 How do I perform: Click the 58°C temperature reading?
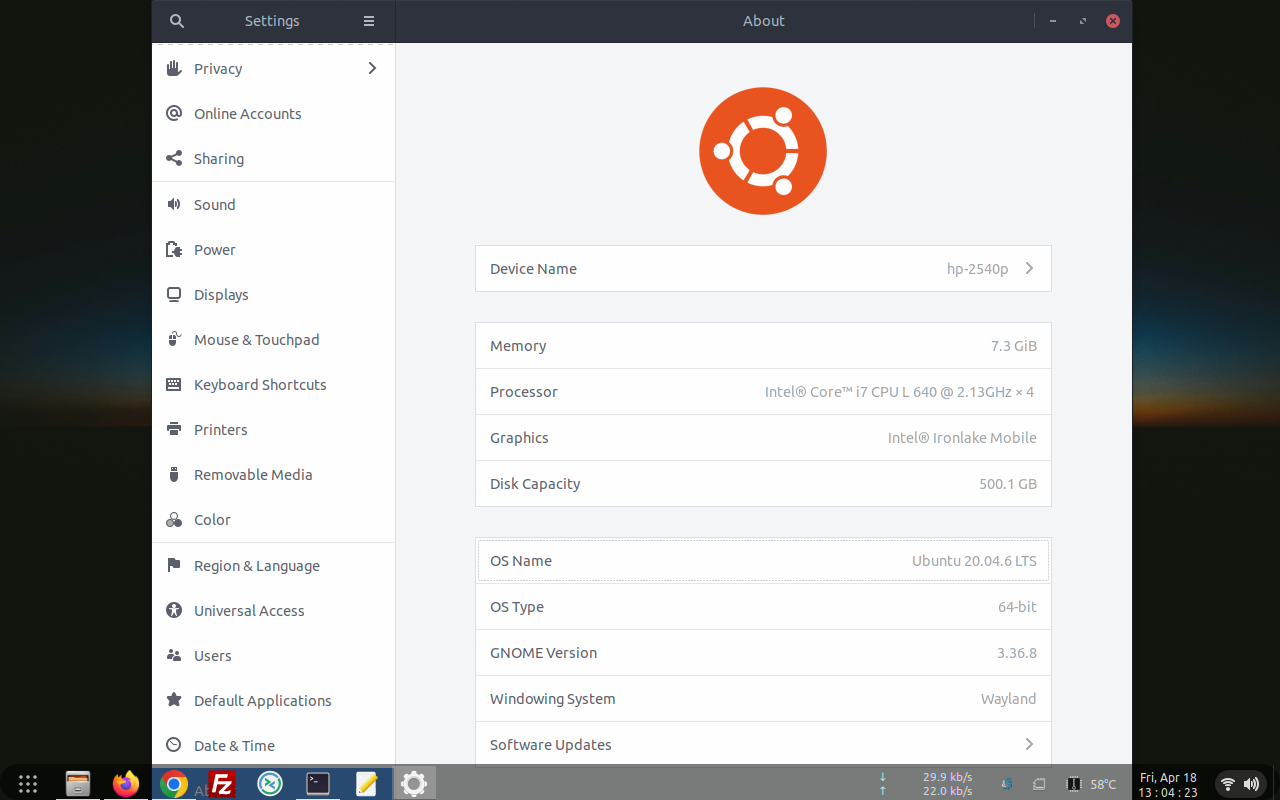coord(1103,785)
